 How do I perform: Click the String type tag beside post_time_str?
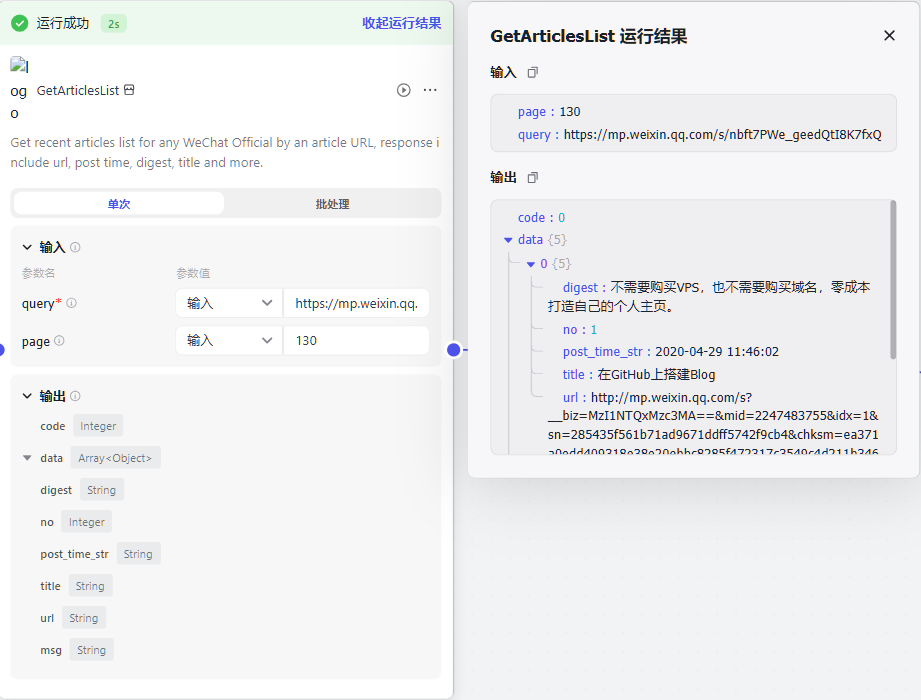138,554
